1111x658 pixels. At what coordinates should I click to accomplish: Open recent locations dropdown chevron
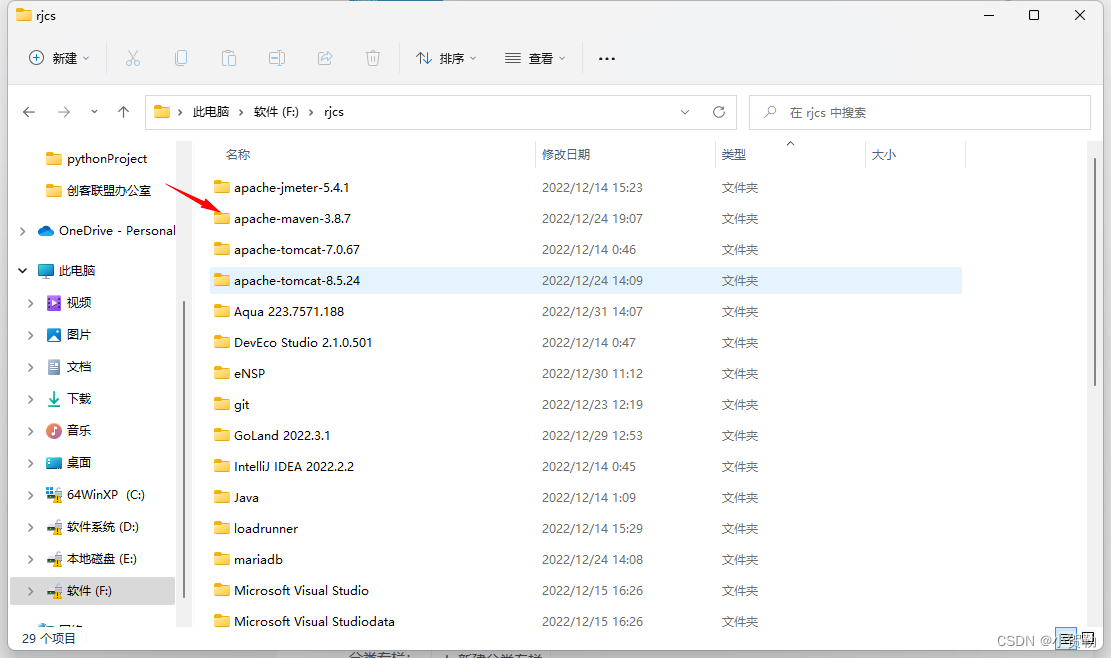pos(94,112)
